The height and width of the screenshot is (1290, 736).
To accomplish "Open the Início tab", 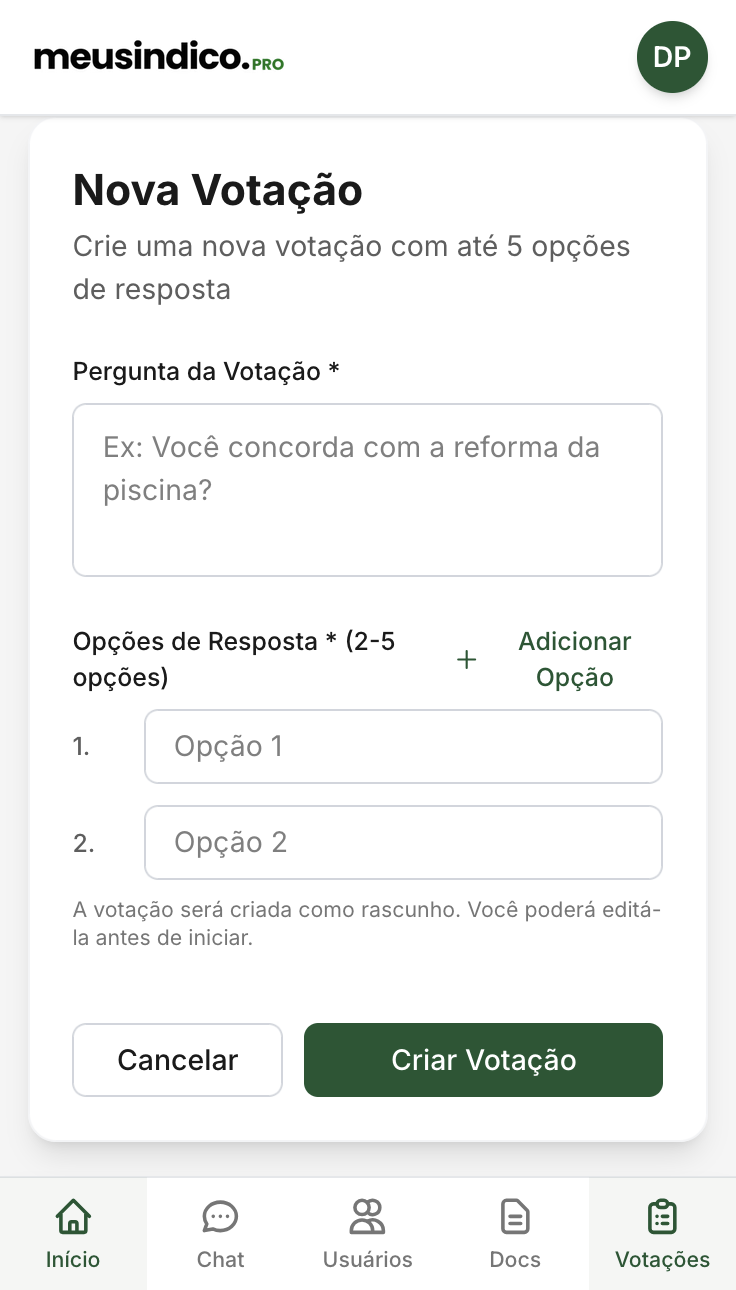I will (73, 1233).
